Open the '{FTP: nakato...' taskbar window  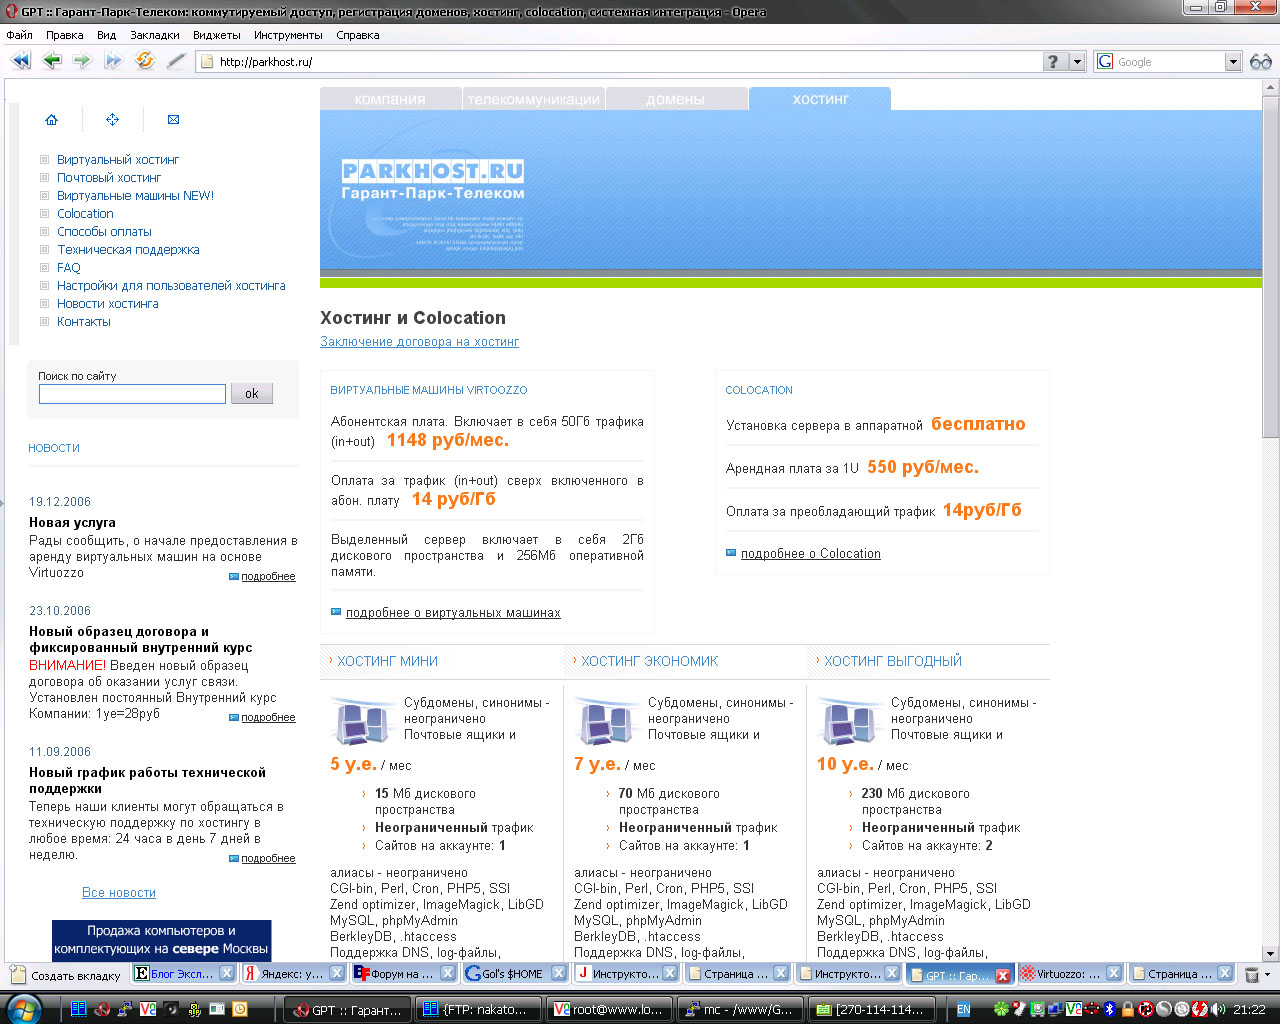click(x=478, y=1010)
